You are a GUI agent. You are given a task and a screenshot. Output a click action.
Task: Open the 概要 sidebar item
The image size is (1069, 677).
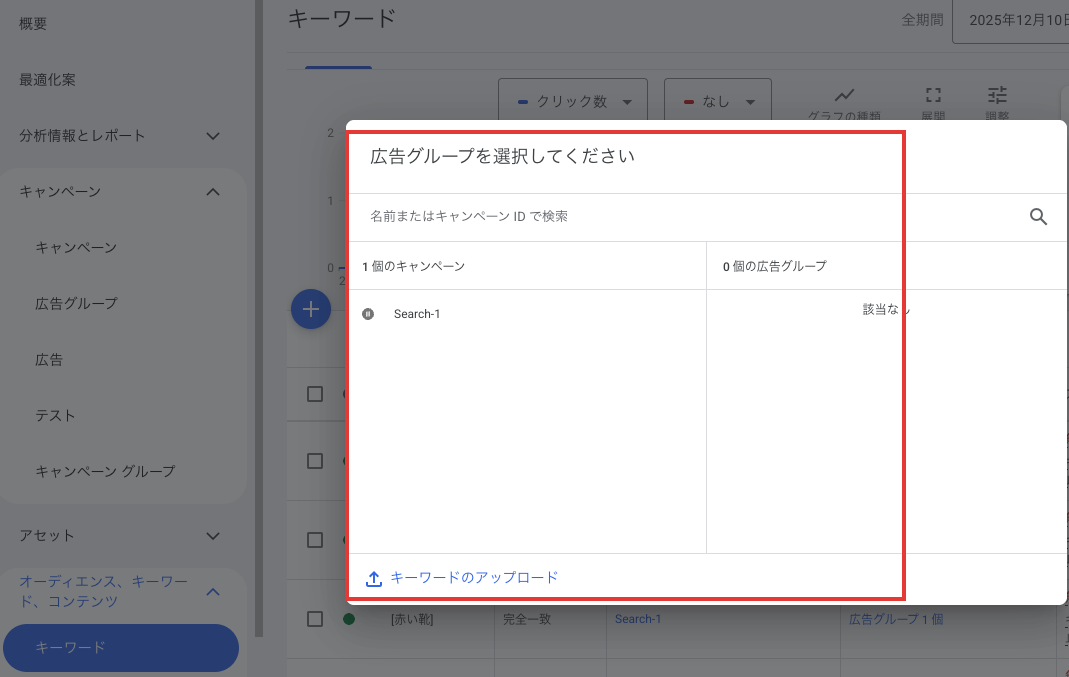pos(33,24)
